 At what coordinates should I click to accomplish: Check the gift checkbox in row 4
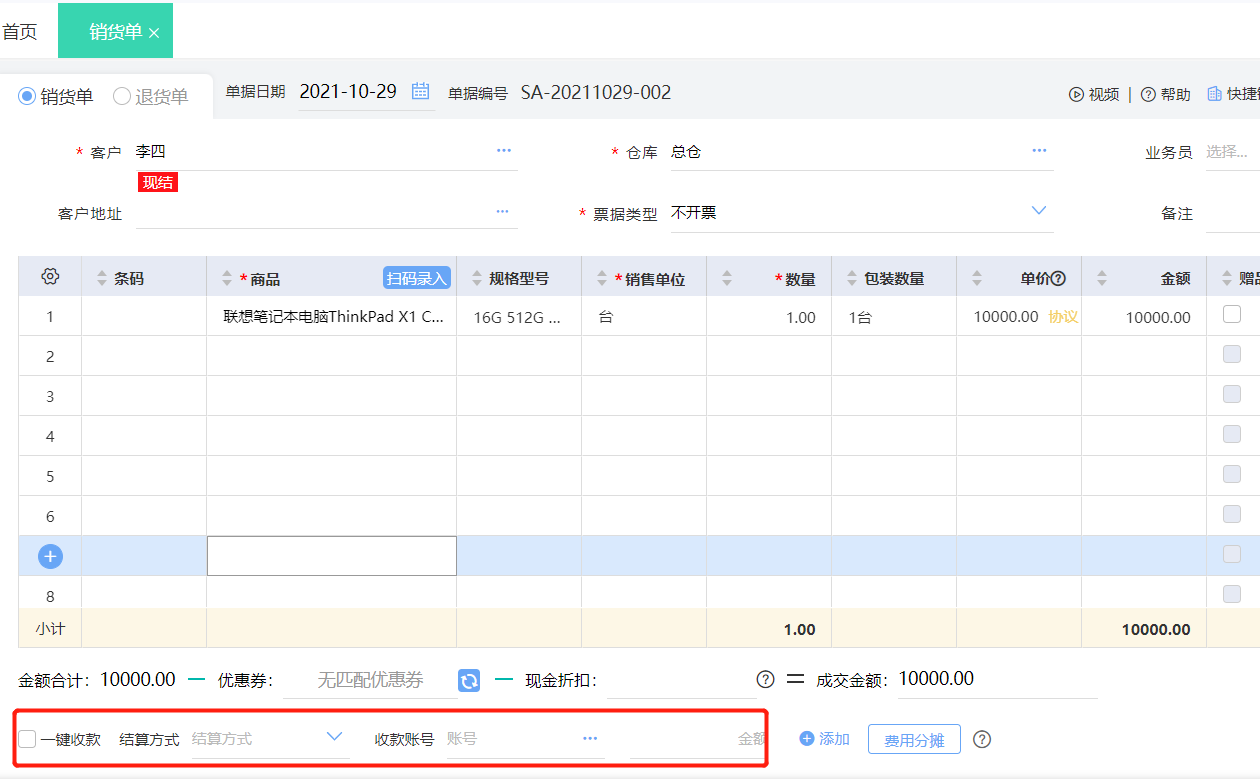(1232, 434)
